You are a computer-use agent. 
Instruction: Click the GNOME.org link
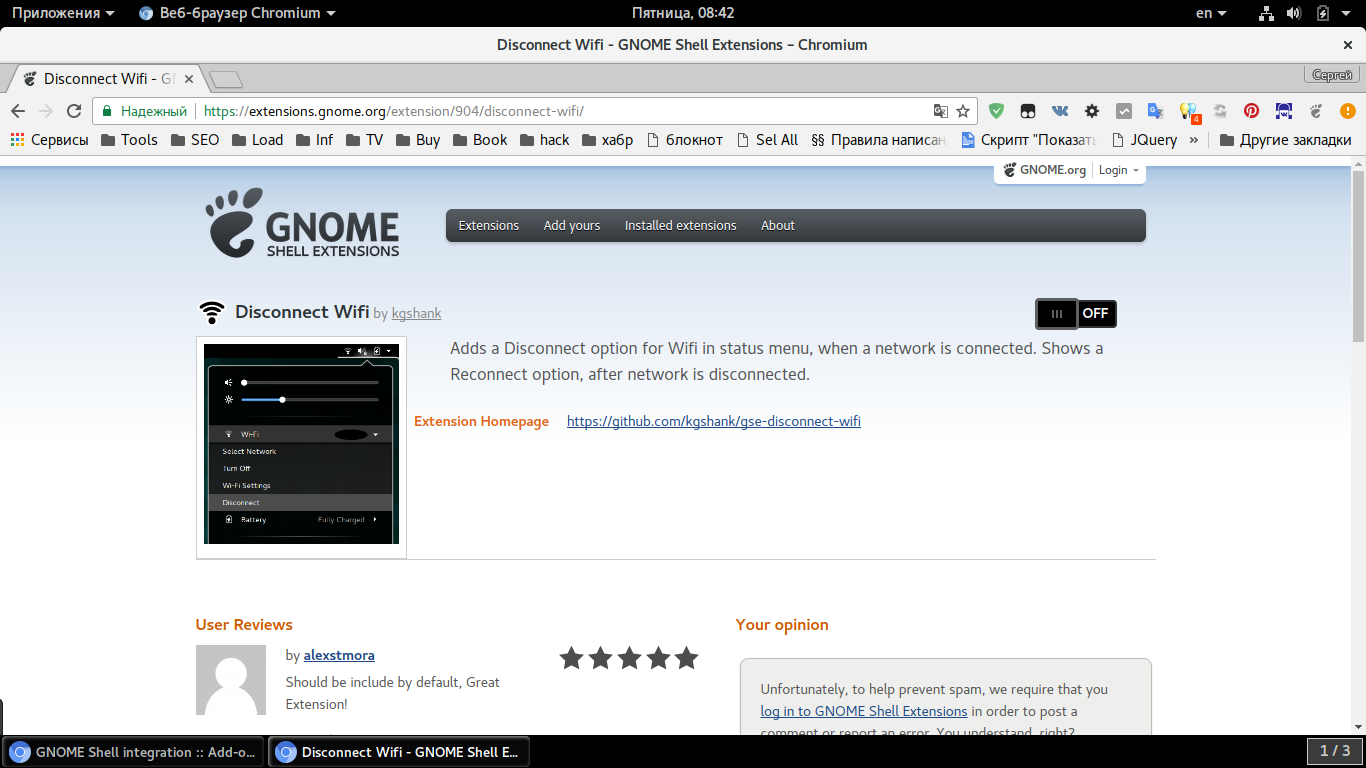tap(1045, 170)
